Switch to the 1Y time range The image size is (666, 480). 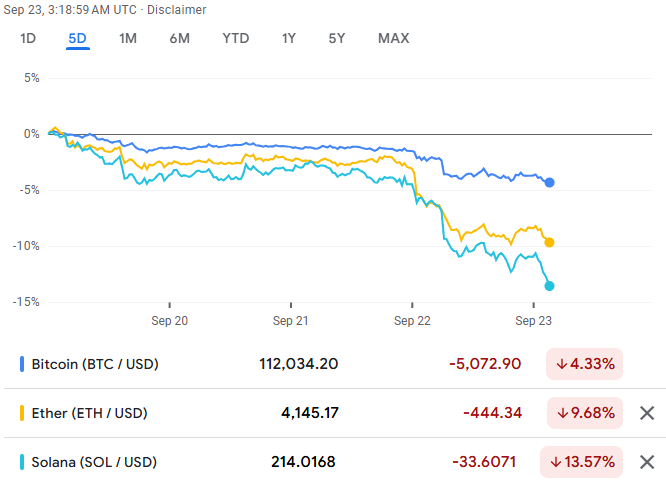(x=289, y=39)
